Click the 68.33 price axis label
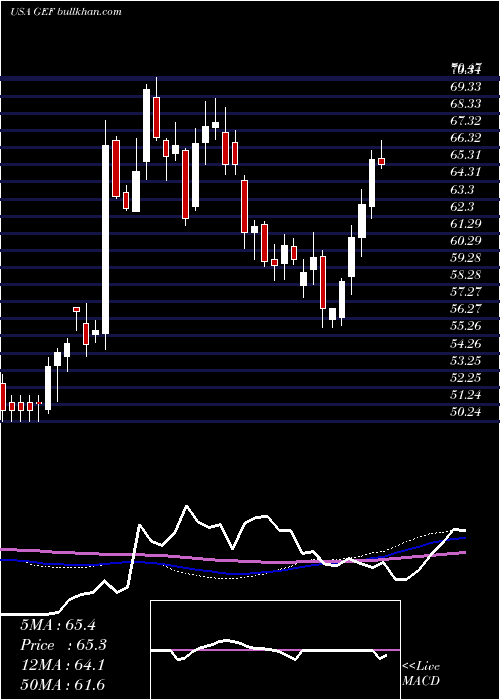 tap(466, 104)
